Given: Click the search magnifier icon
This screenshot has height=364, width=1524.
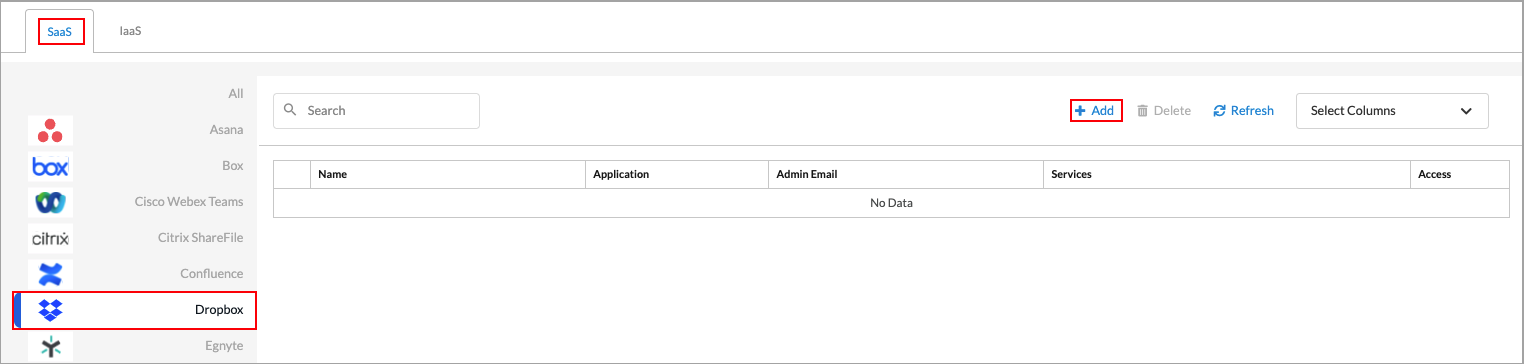Looking at the screenshot, I should click(291, 110).
